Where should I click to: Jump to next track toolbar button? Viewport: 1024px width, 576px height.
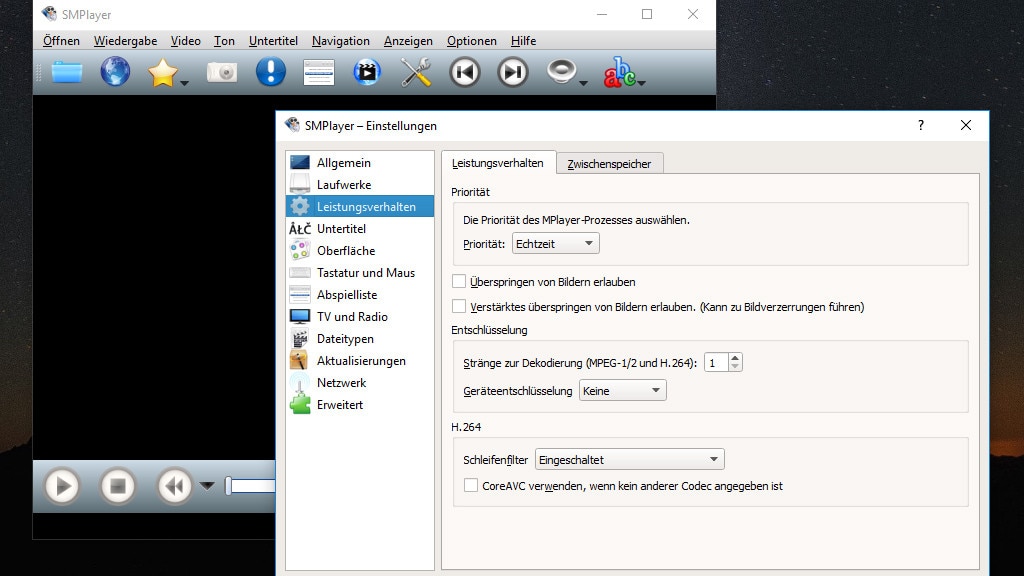point(513,72)
